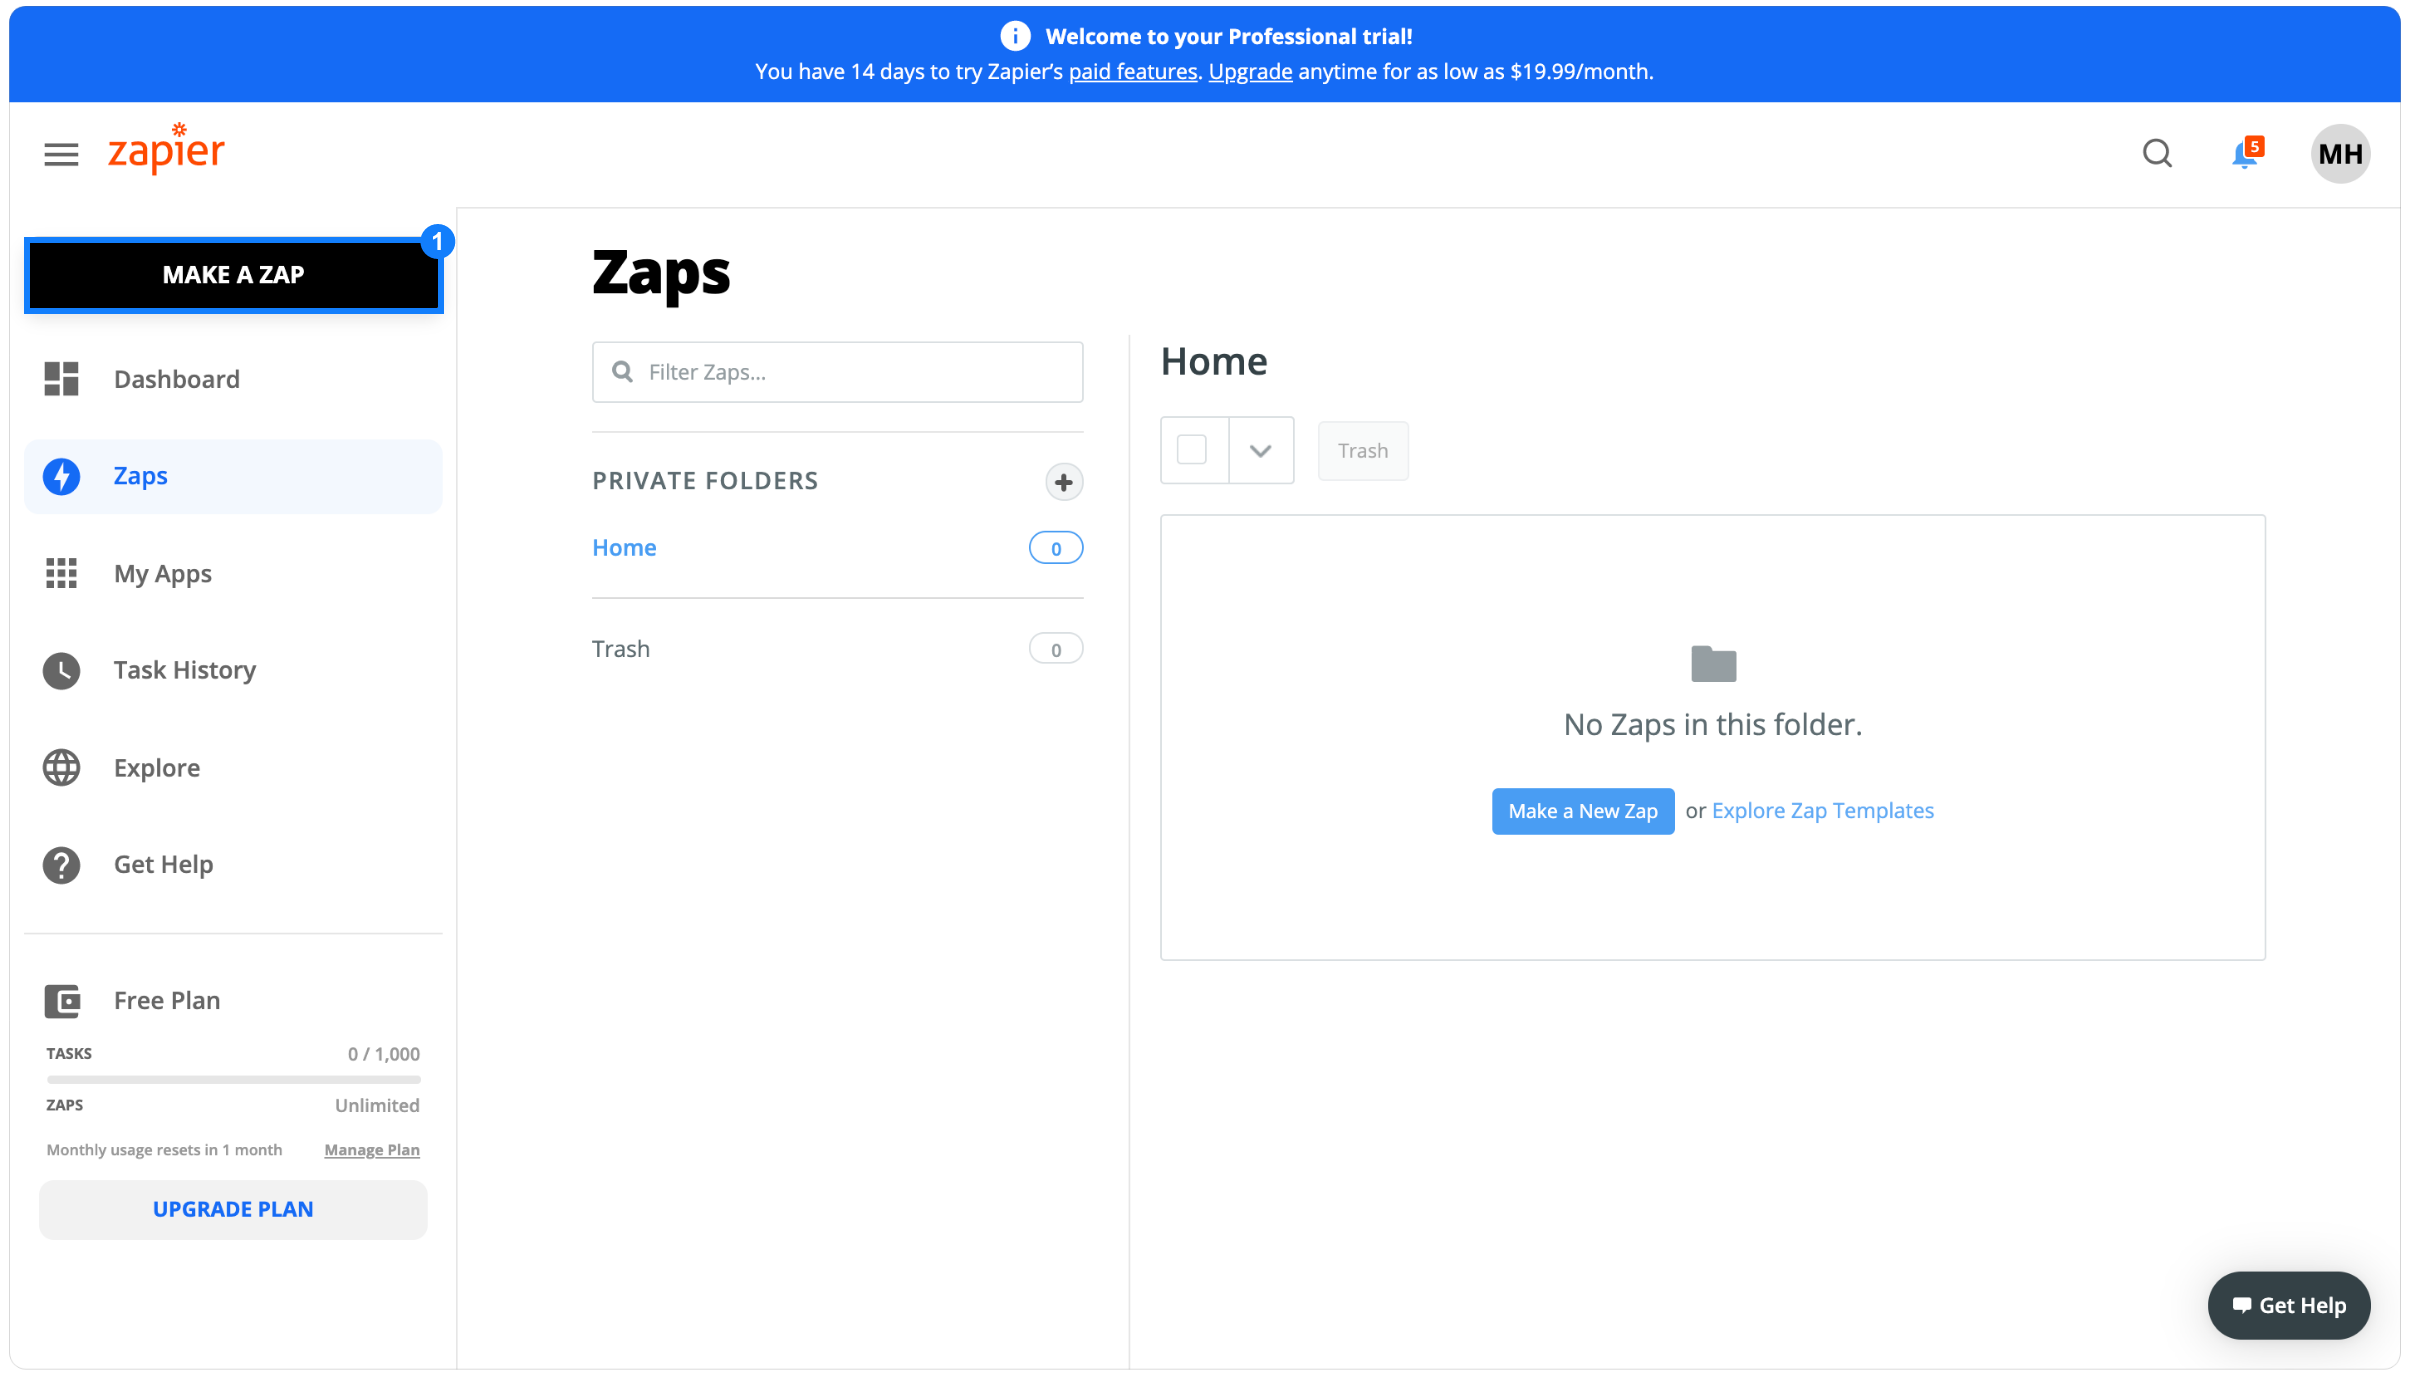The height and width of the screenshot is (1374, 2409).
Task: Open Task History in sidebar
Action: (x=233, y=670)
